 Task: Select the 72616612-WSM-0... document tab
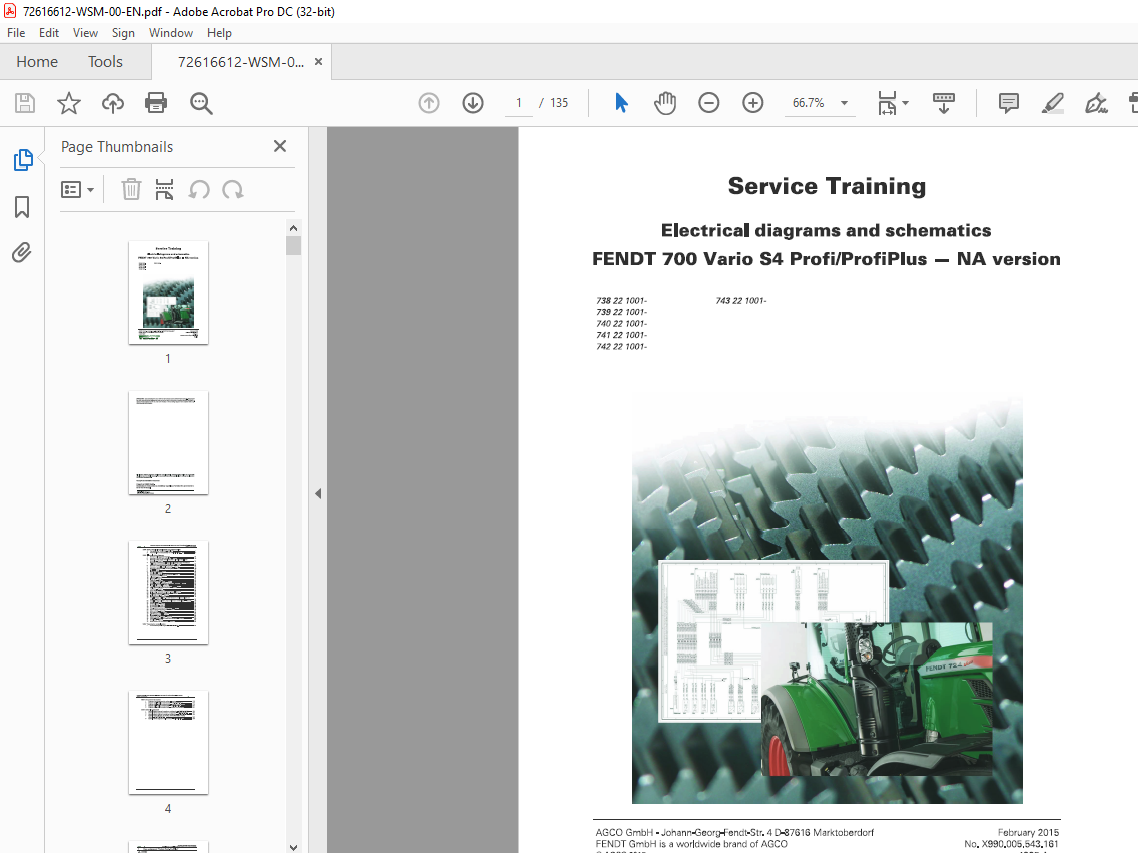(240, 62)
